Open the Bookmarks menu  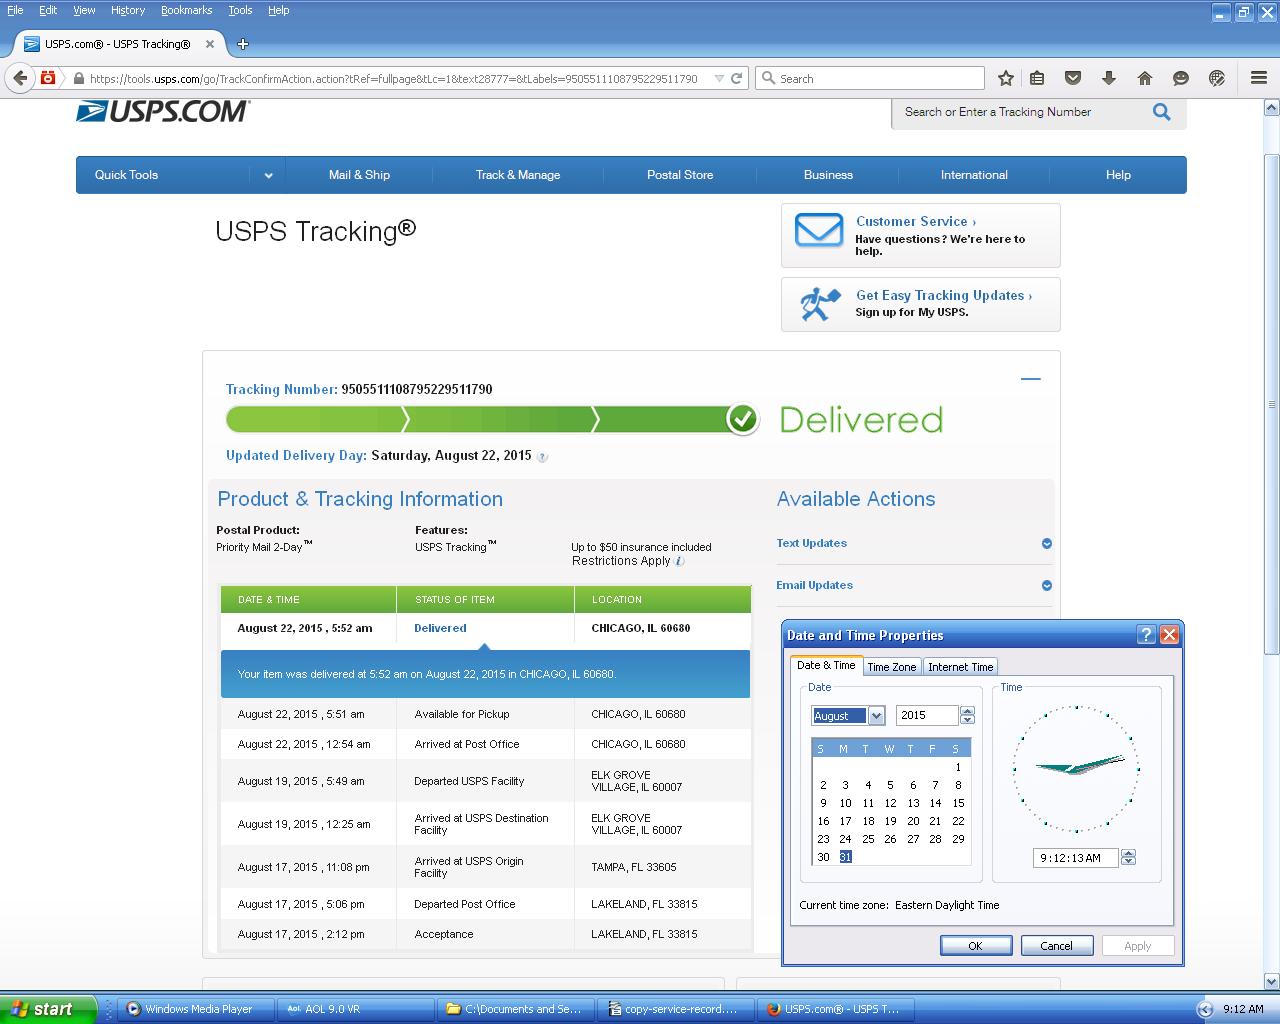pos(186,10)
